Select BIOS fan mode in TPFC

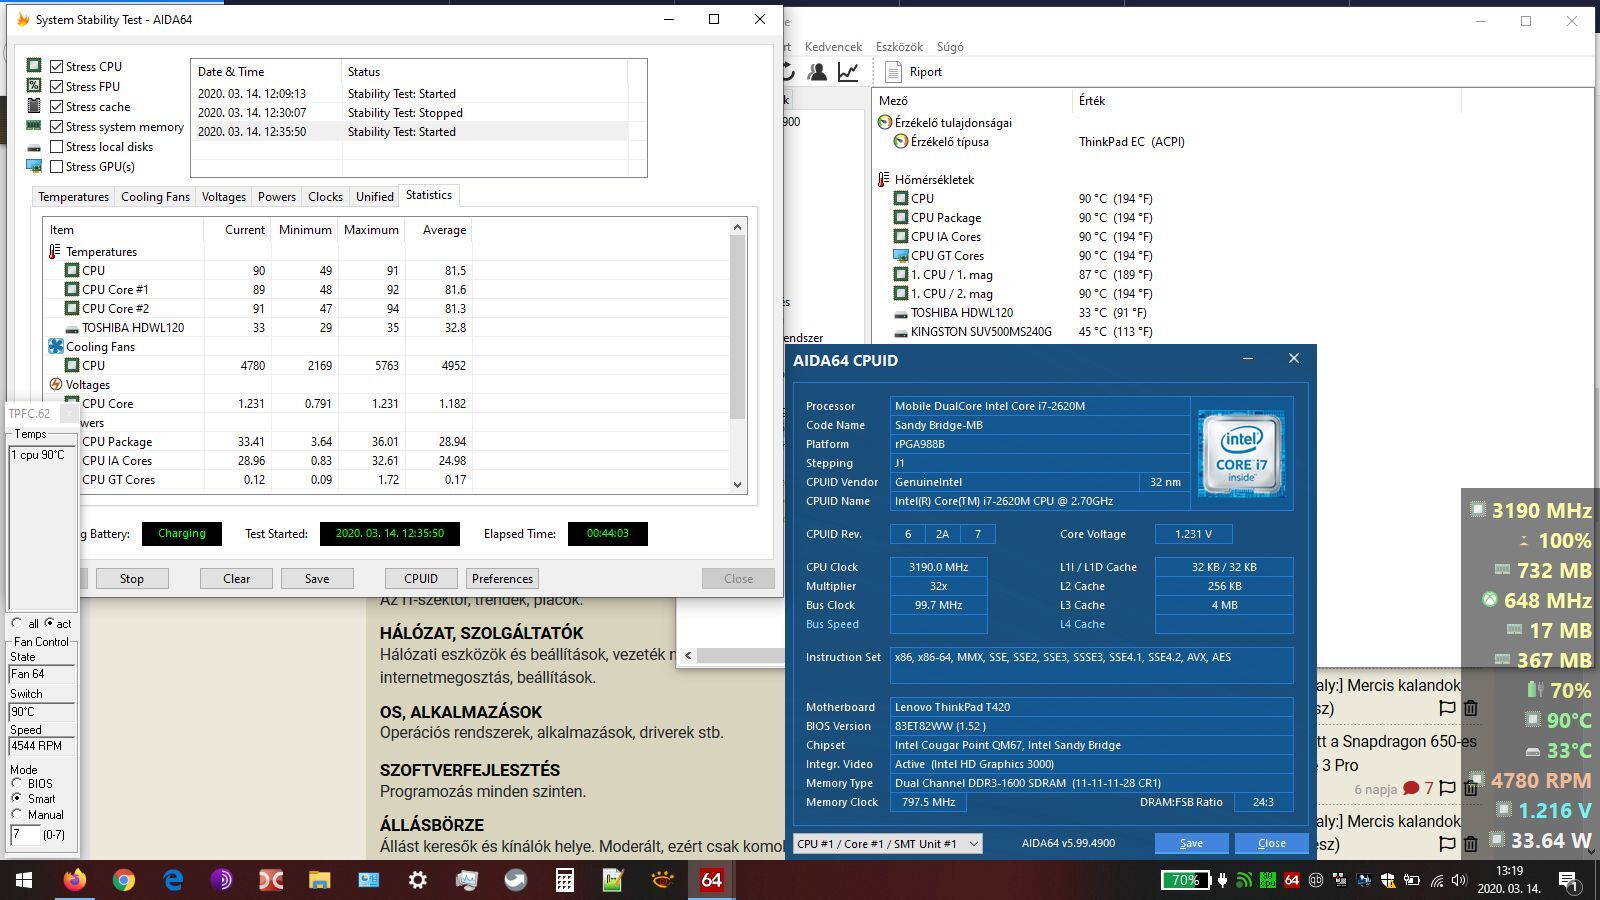click(x=17, y=783)
